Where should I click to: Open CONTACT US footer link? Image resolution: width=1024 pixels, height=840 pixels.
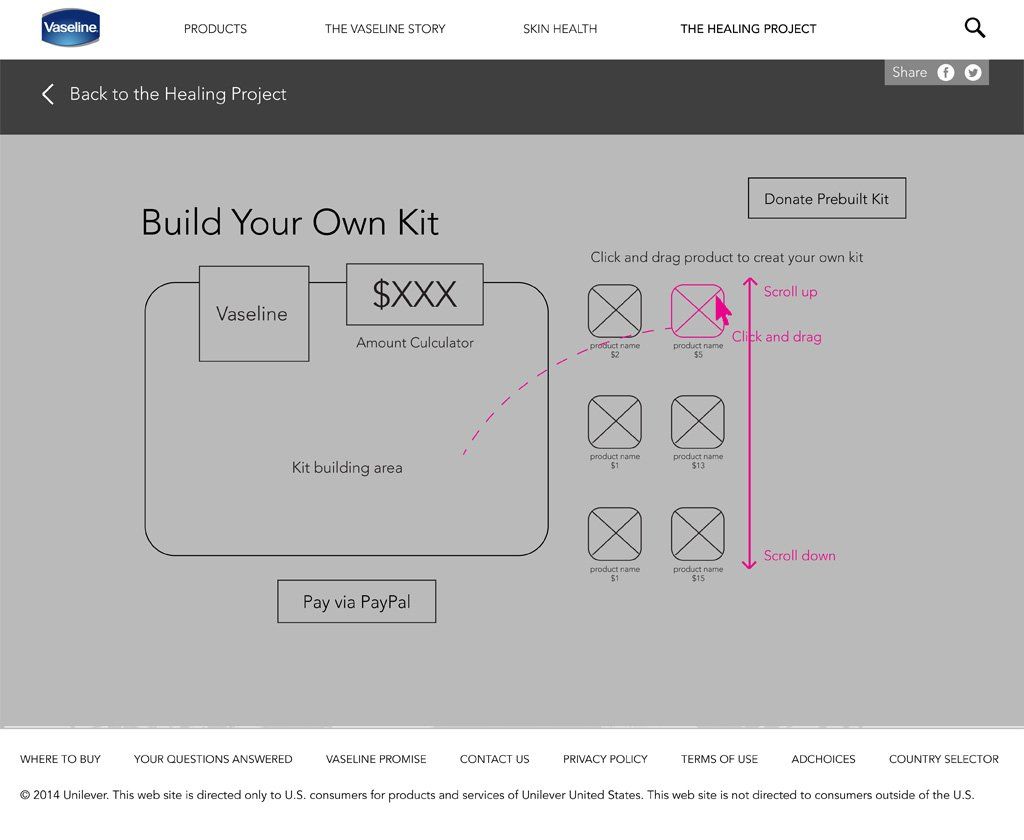[494, 759]
